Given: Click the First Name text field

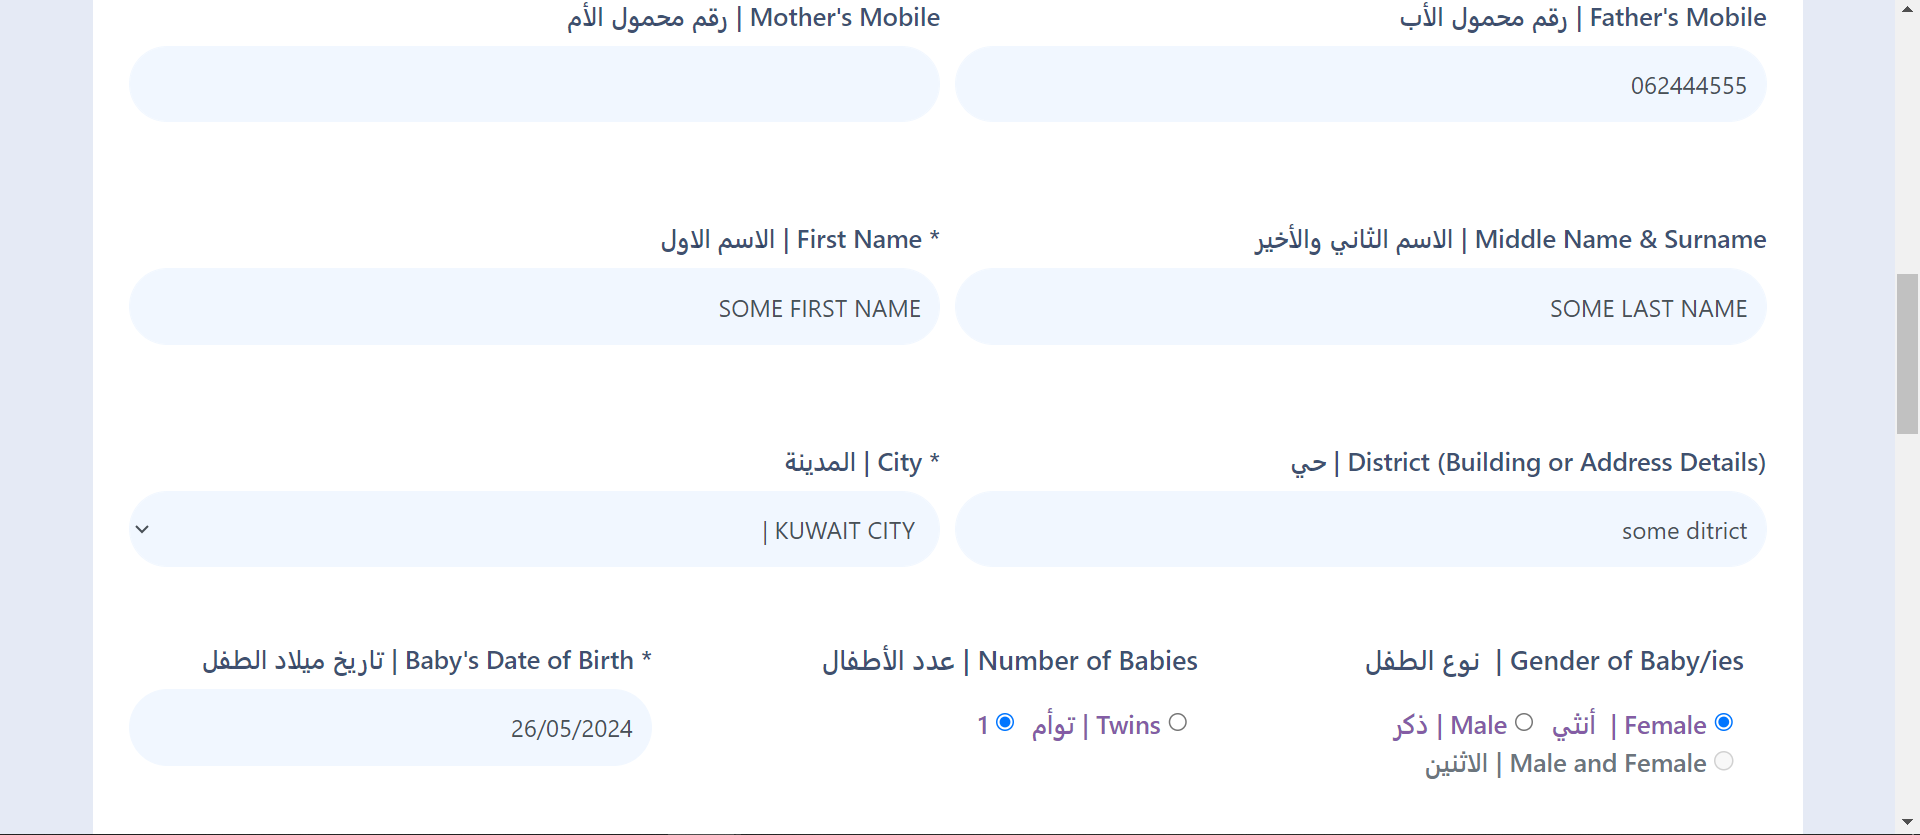Looking at the screenshot, I should 534,308.
